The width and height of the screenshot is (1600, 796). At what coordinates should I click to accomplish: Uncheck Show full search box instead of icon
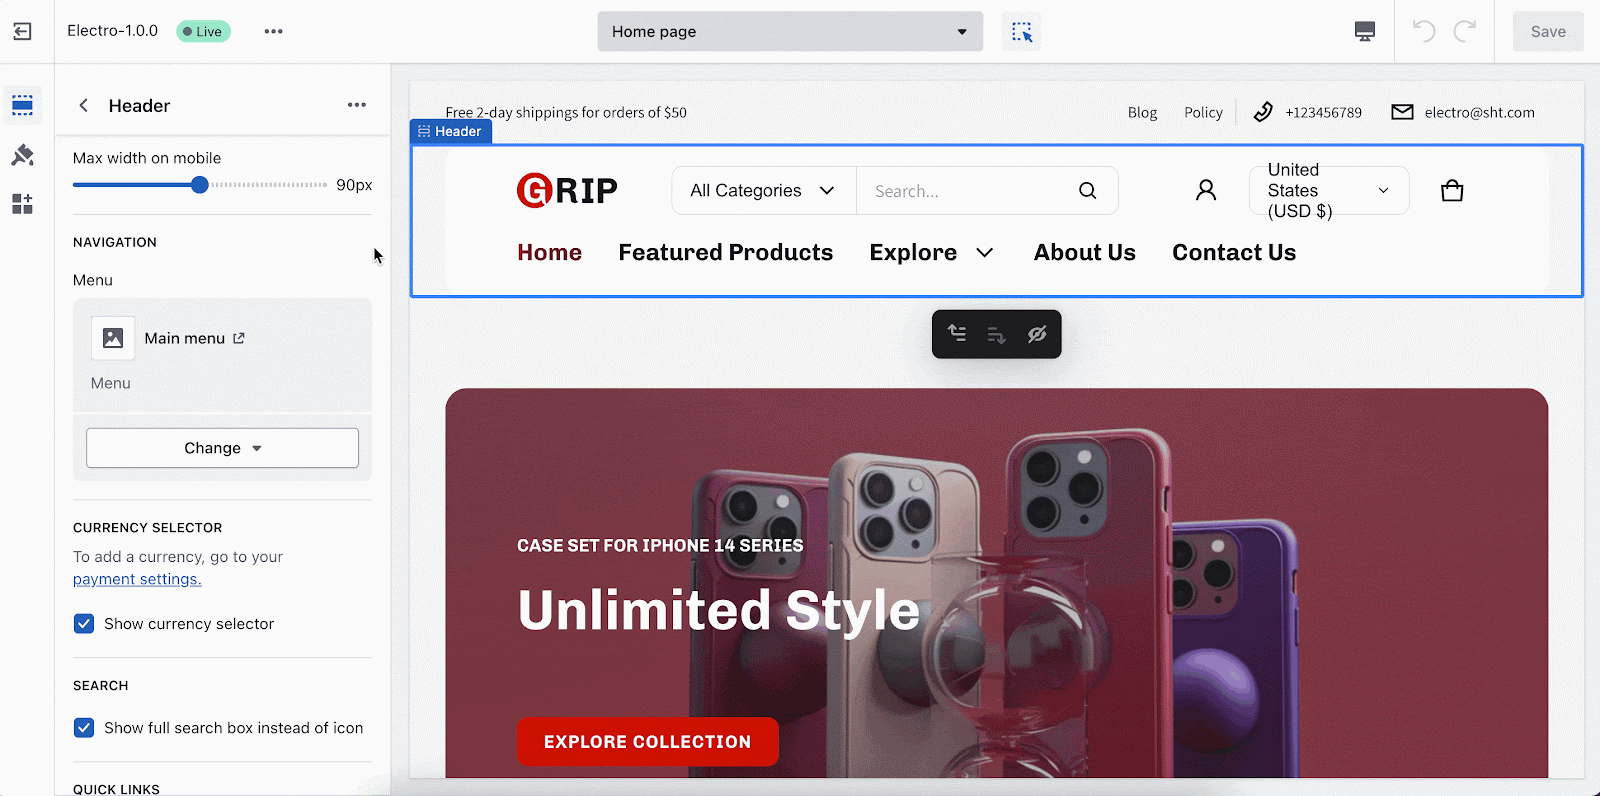pyautogui.click(x=84, y=728)
